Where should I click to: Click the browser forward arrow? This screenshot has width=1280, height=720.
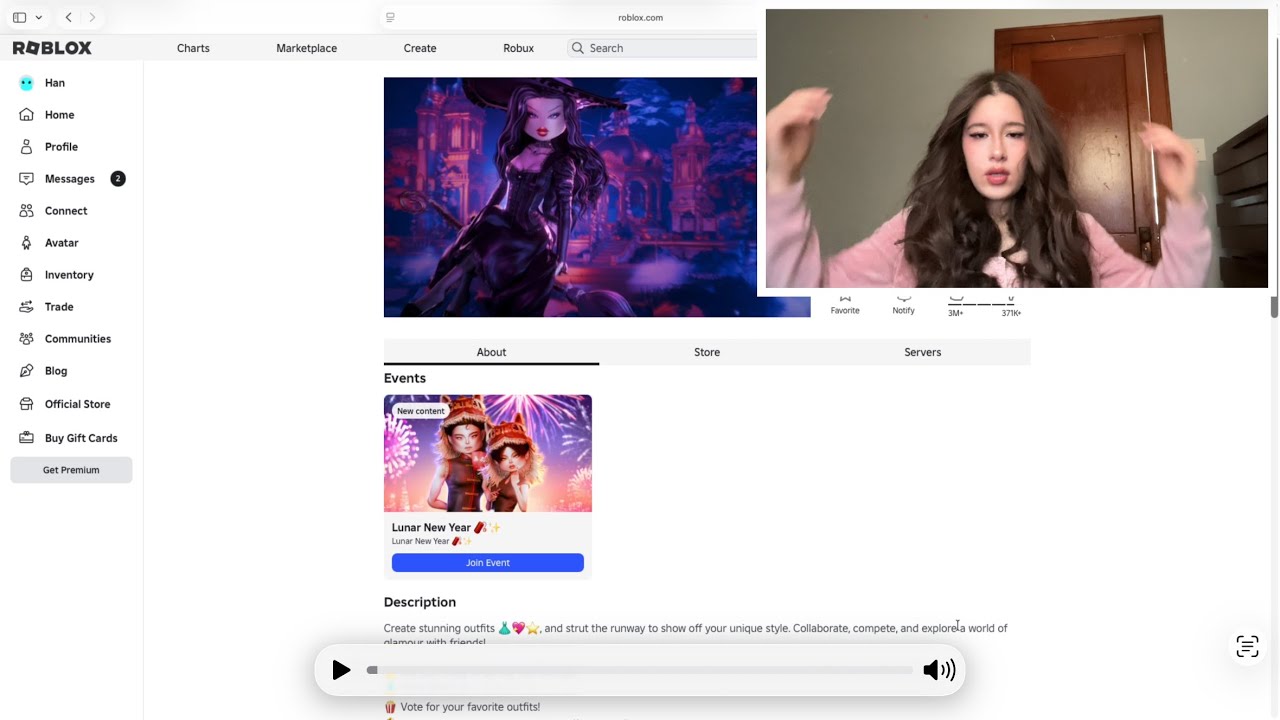point(92,17)
